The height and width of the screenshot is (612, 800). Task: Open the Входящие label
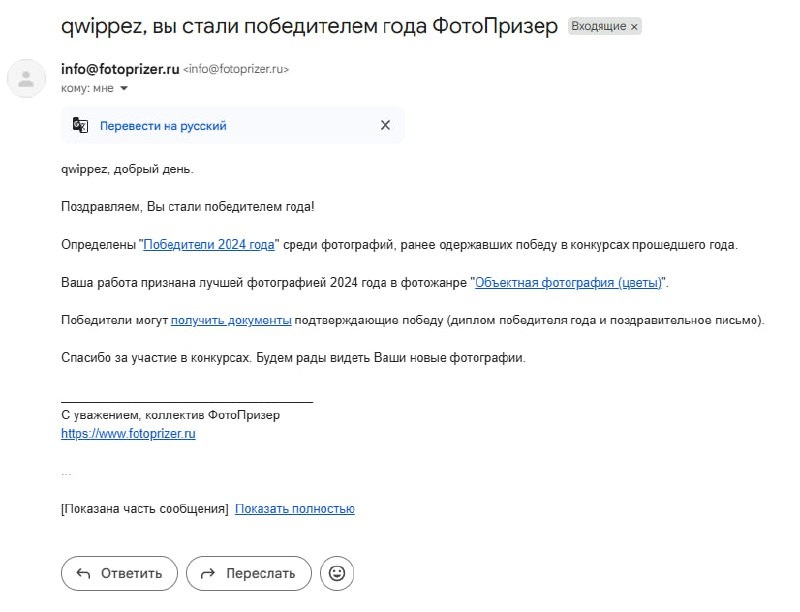(598, 26)
